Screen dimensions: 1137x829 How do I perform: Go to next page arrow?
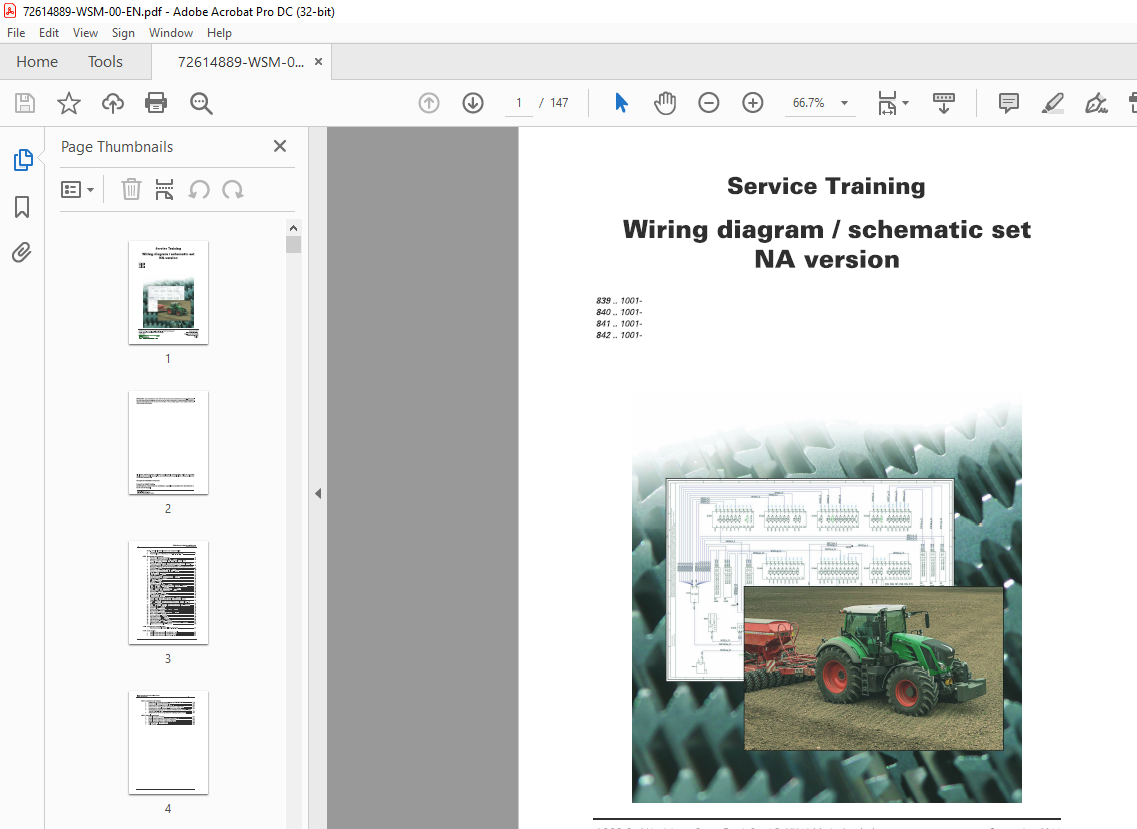[473, 103]
